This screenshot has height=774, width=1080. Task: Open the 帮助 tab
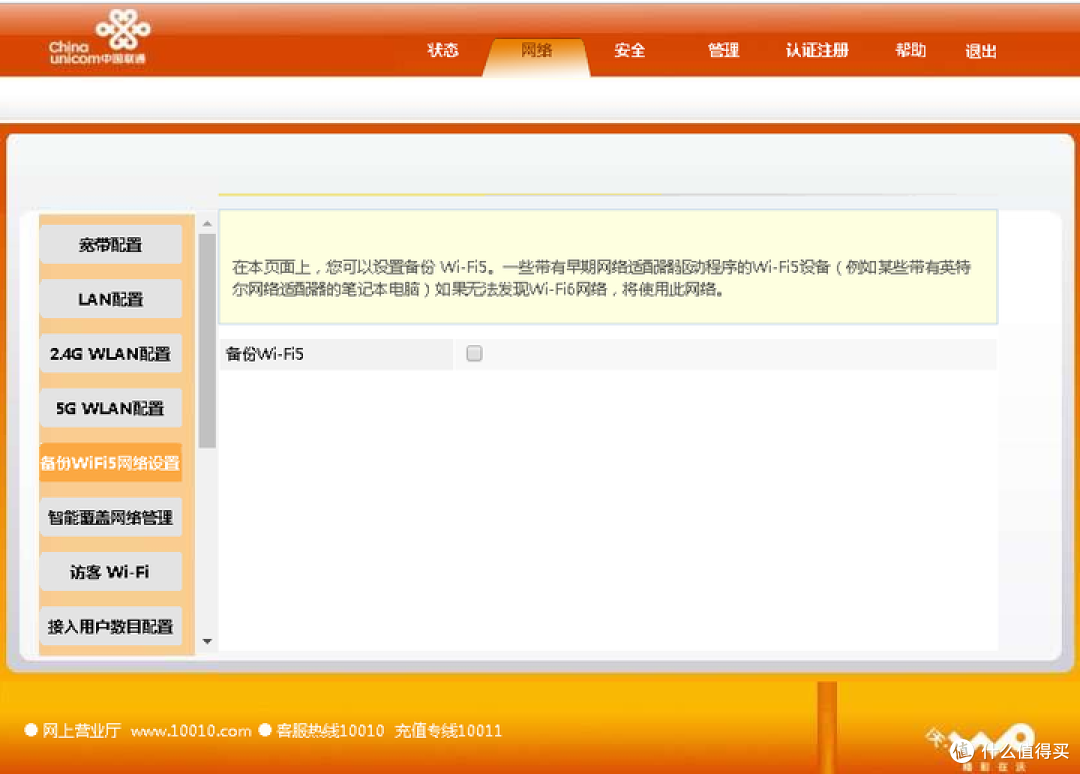pos(910,50)
